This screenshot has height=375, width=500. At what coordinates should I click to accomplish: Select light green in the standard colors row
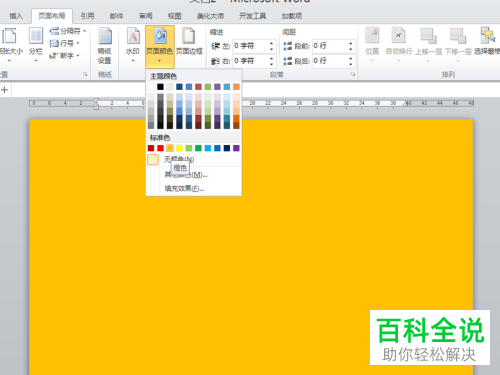point(189,148)
